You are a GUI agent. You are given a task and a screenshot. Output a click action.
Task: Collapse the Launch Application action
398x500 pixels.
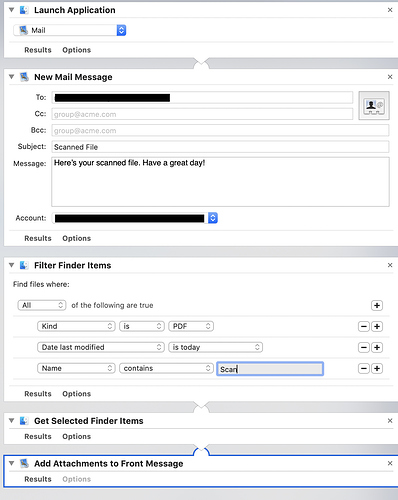[x=12, y=10]
